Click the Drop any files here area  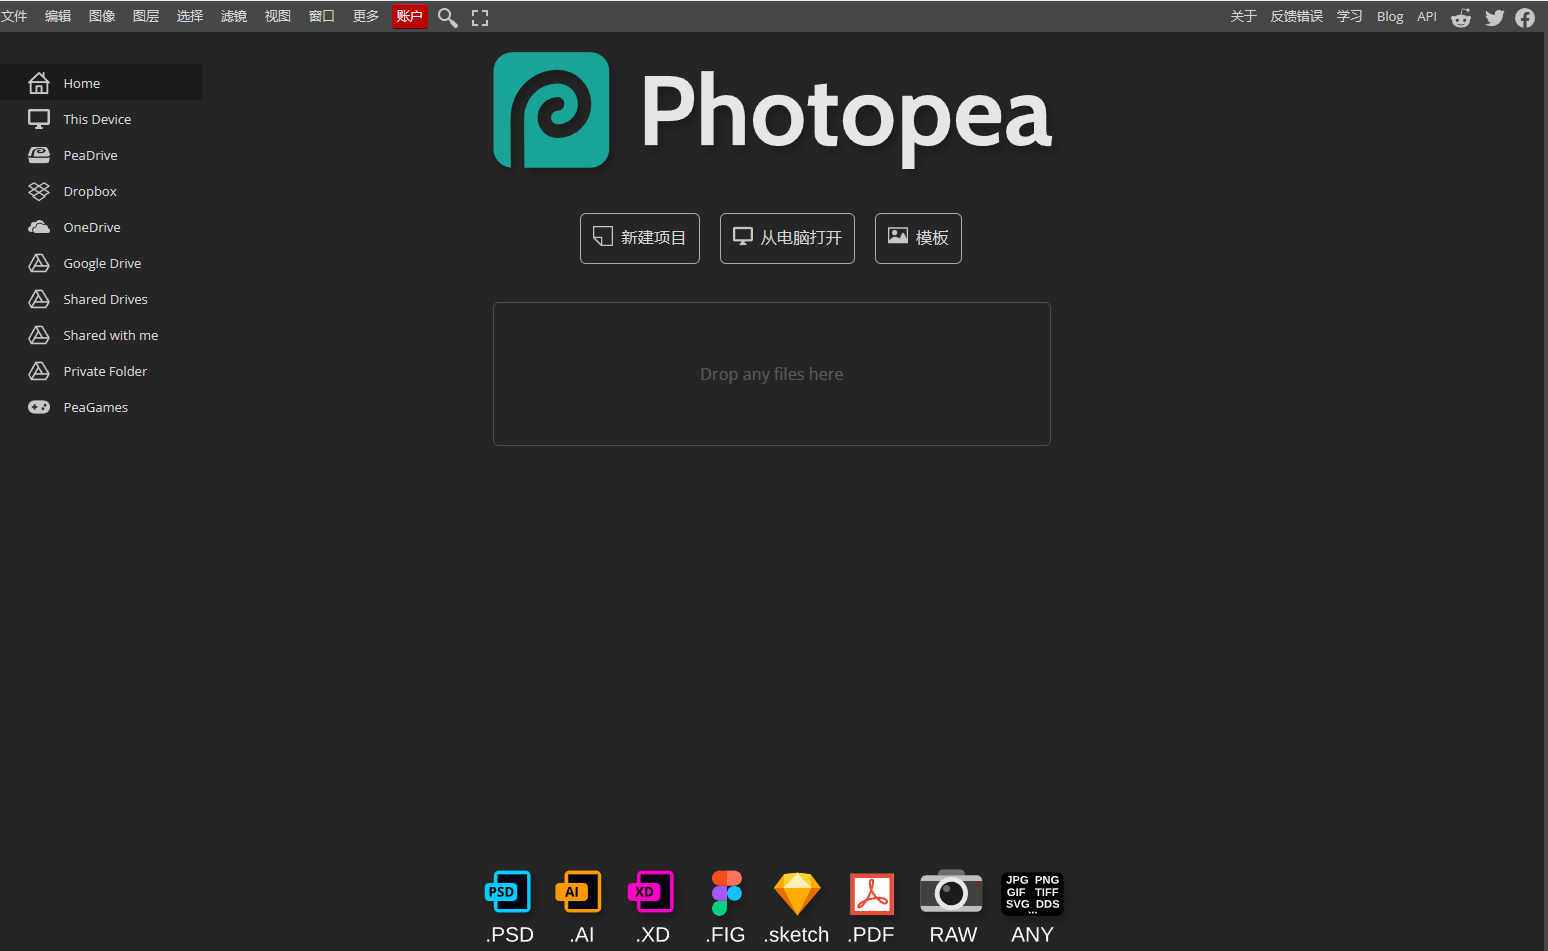pyautogui.click(x=771, y=374)
